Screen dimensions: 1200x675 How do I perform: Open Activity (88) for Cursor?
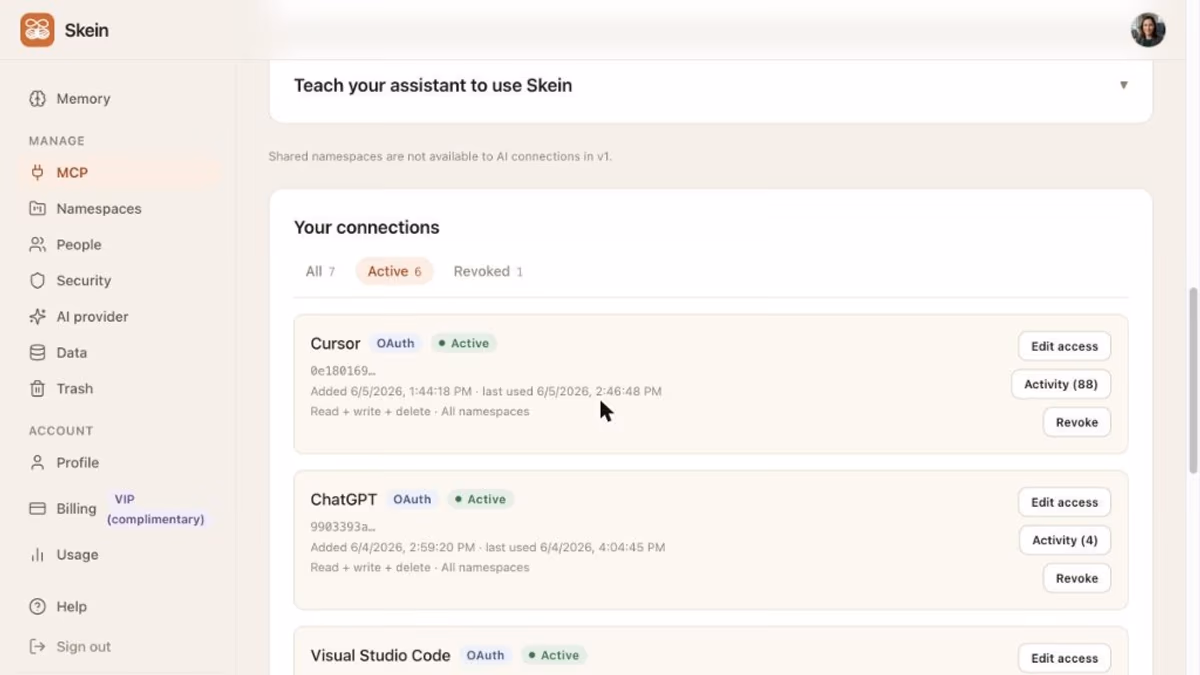pos(1061,384)
